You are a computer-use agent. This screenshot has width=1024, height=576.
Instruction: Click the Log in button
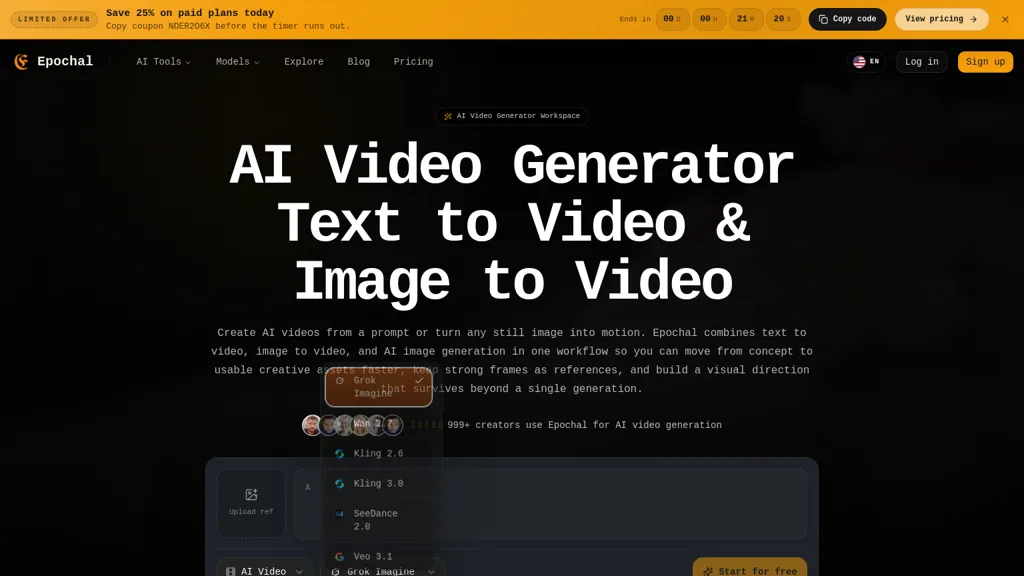(921, 61)
